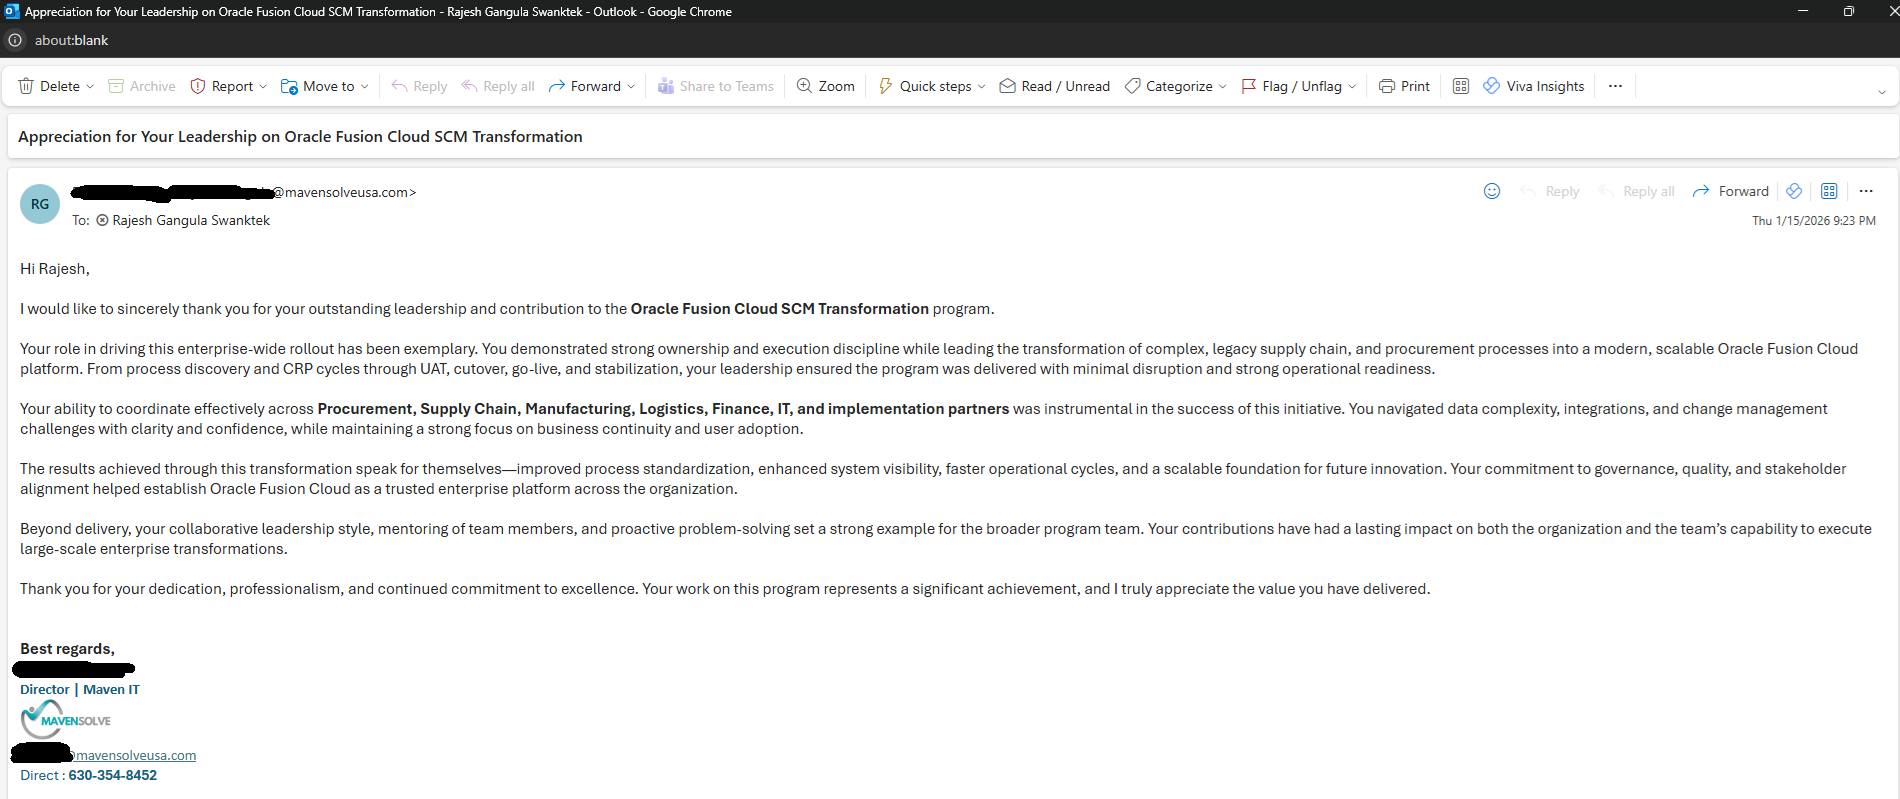Expand the Categorize dropdown menu

(x=1222, y=86)
